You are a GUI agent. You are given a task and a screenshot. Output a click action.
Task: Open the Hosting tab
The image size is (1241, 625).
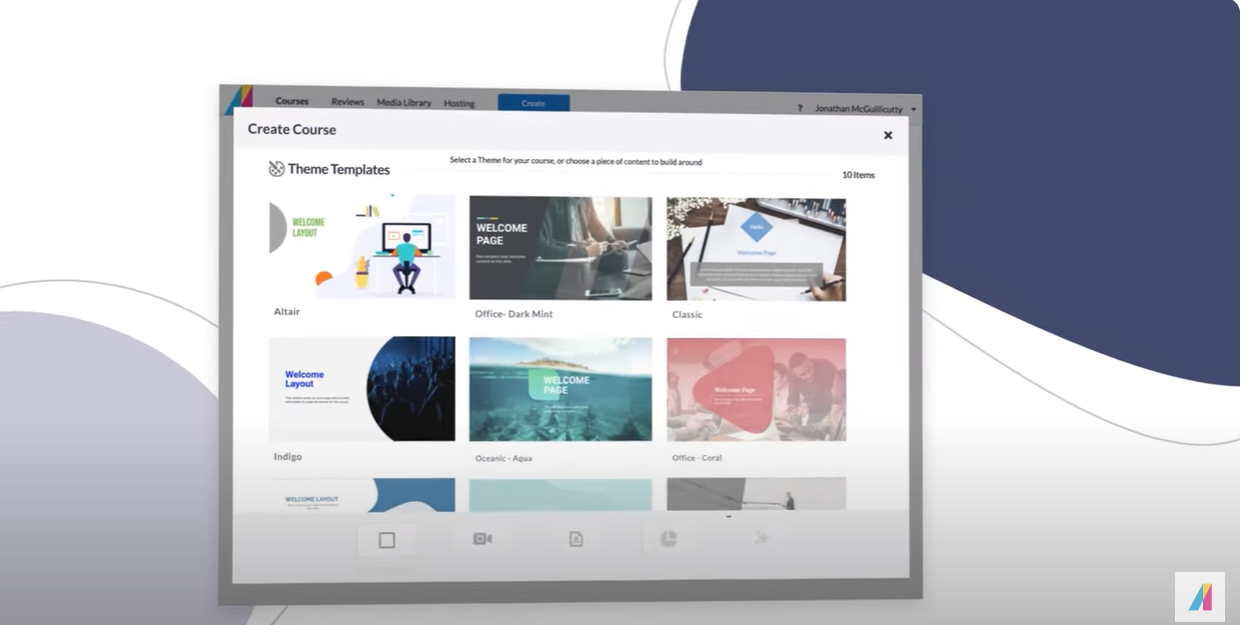click(460, 103)
